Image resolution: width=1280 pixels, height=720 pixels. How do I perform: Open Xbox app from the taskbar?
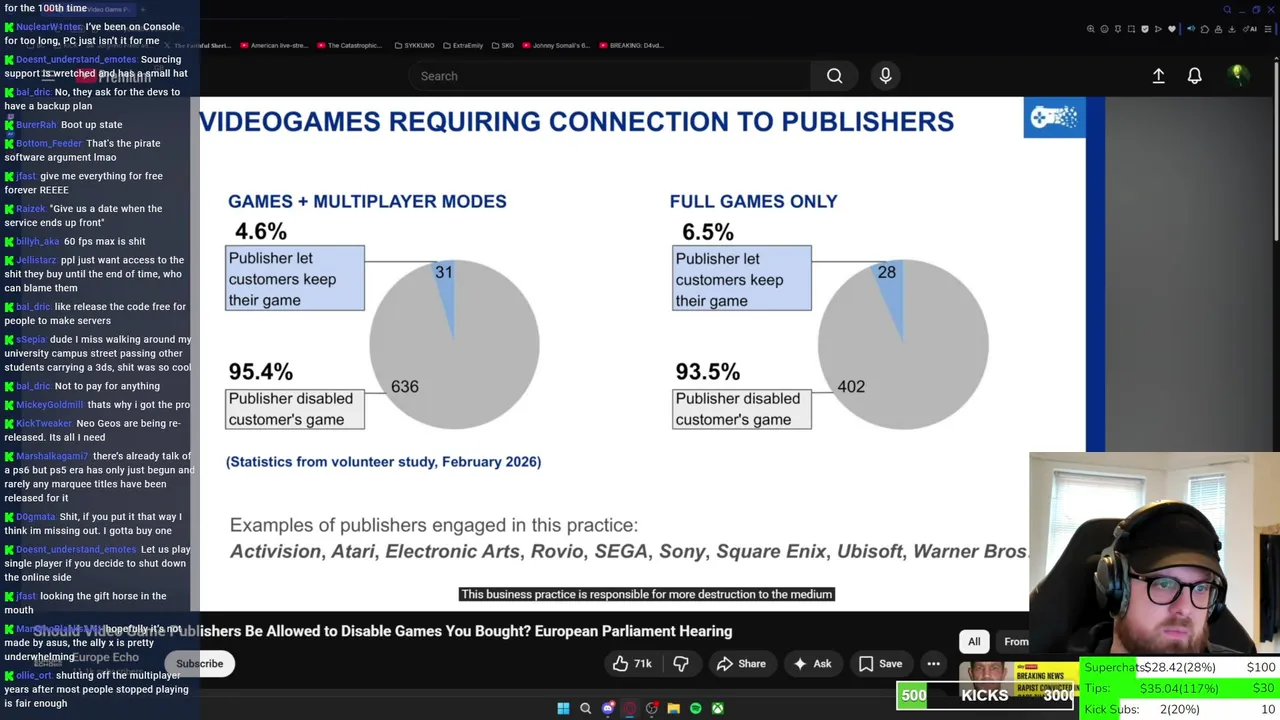click(x=717, y=708)
